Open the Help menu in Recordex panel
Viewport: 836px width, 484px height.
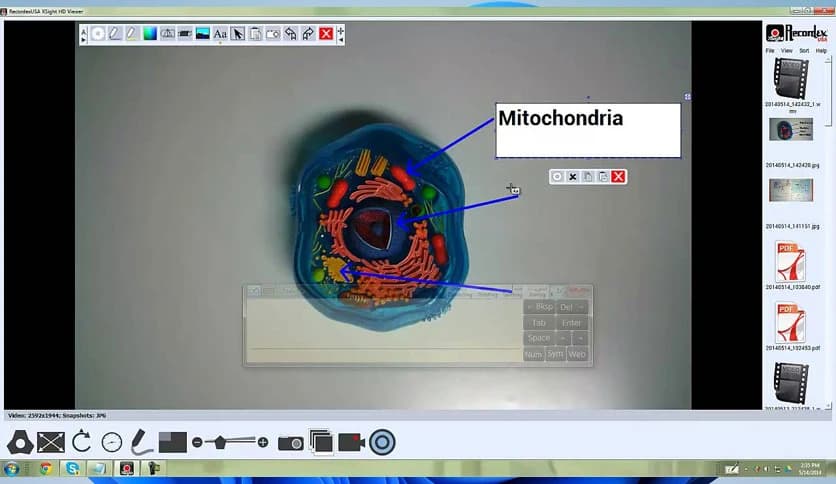821,51
